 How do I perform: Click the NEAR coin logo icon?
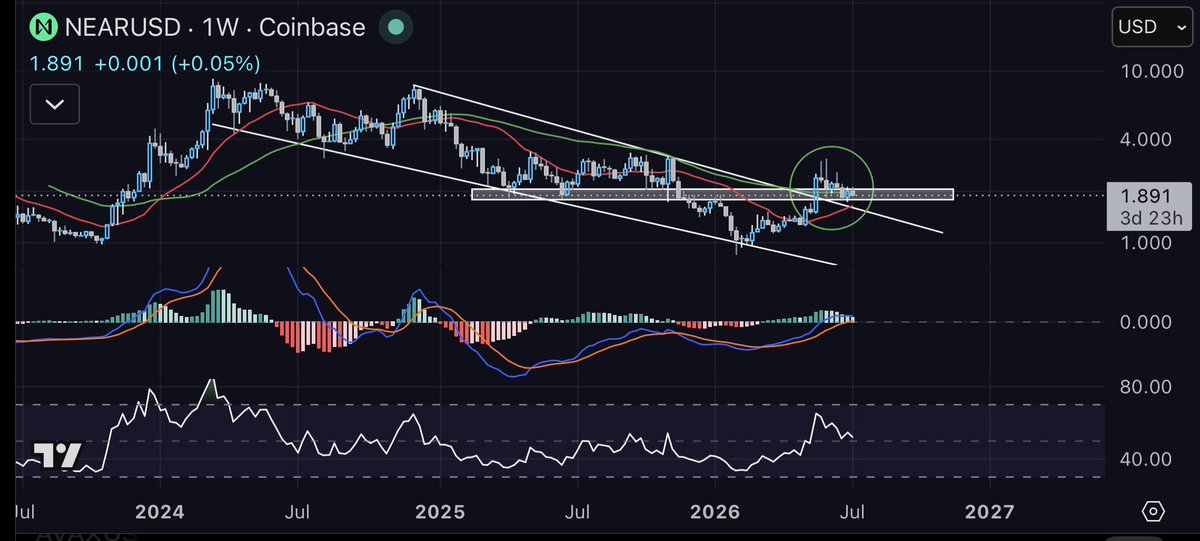pos(42,27)
